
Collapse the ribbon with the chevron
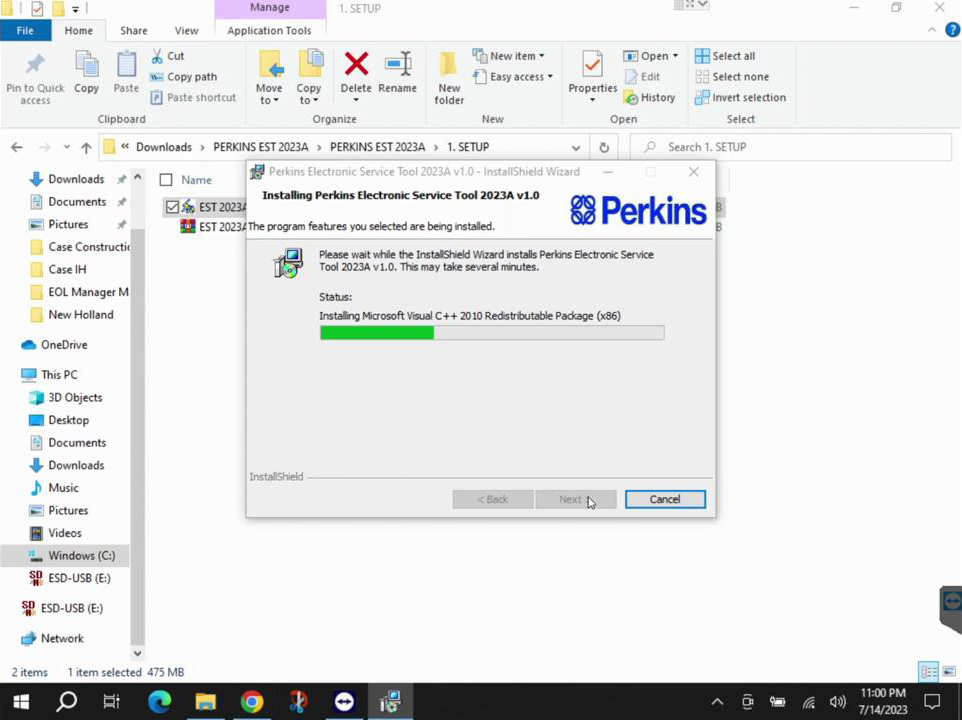(x=932, y=30)
